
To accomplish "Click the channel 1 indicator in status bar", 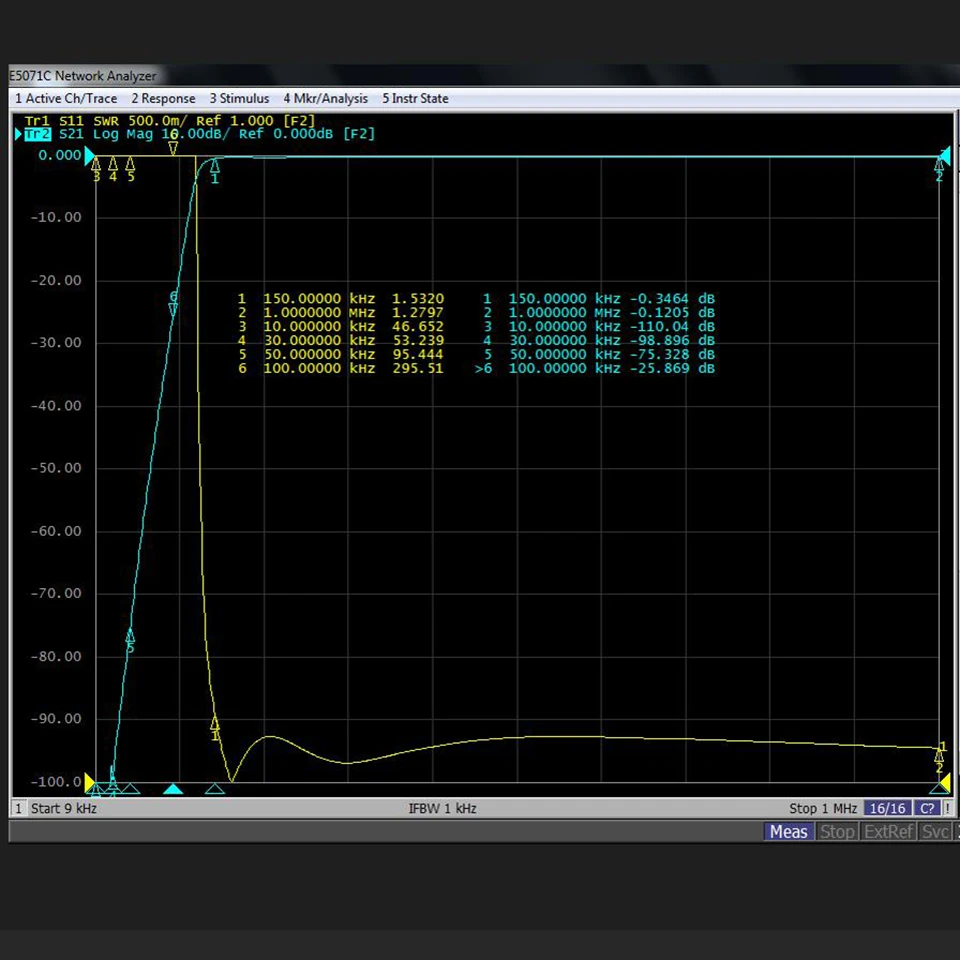I will (x=18, y=808).
